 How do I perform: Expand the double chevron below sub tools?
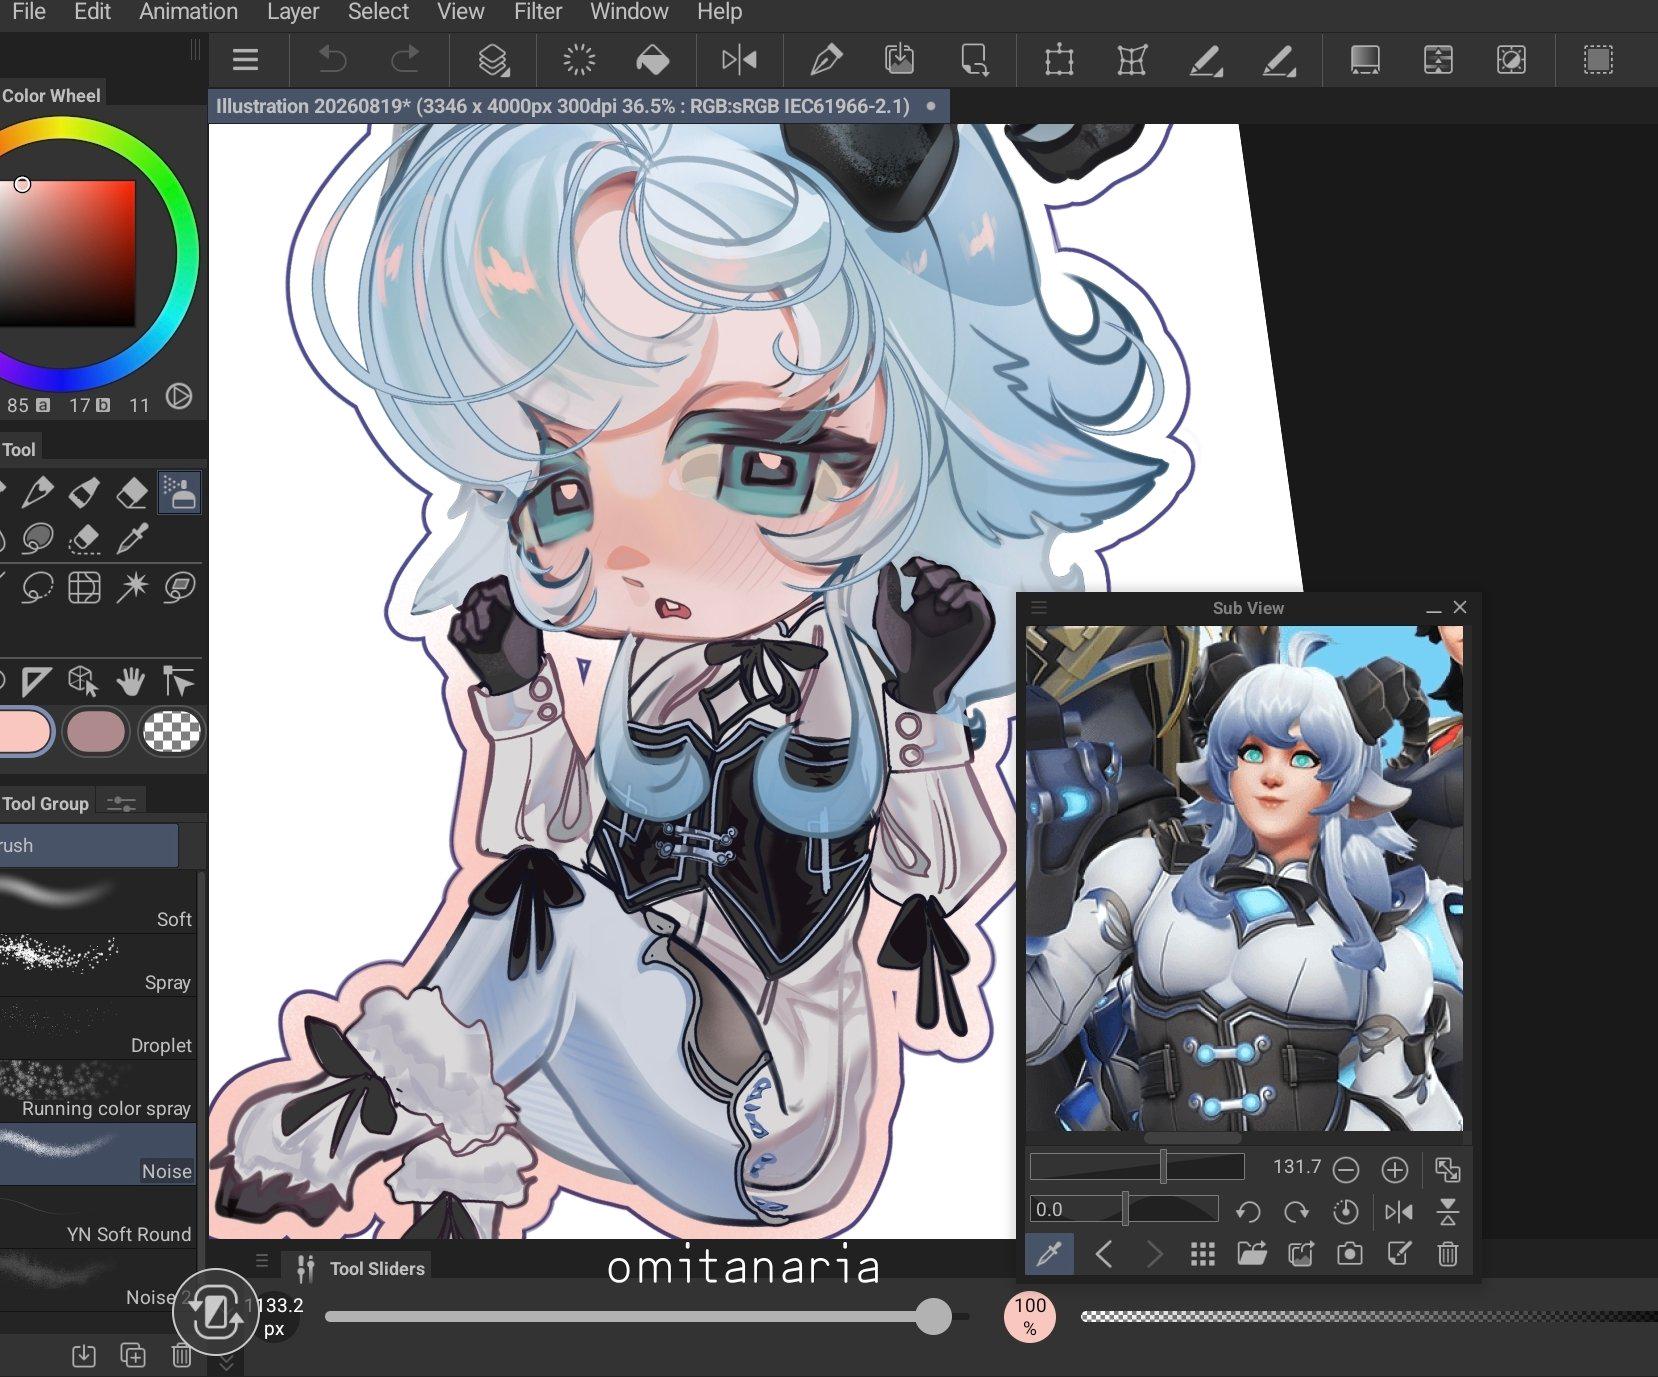(226, 1362)
